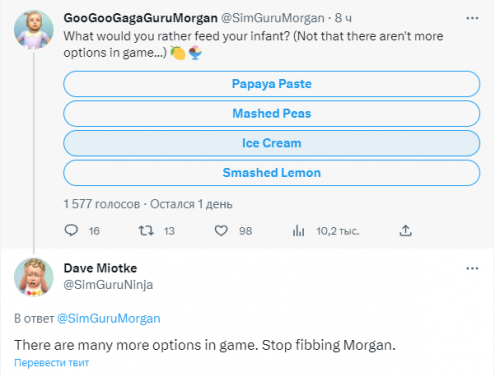Click the @SimGuruNinja handle
Image resolution: width=500 pixels, height=377 pixels.
[x=108, y=285]
